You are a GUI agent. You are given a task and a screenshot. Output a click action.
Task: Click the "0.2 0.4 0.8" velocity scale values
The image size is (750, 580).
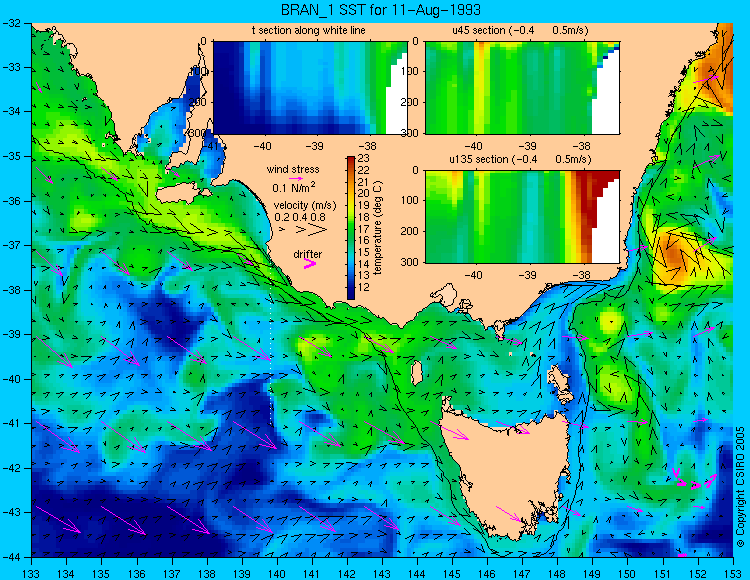(x=300, y=217)
